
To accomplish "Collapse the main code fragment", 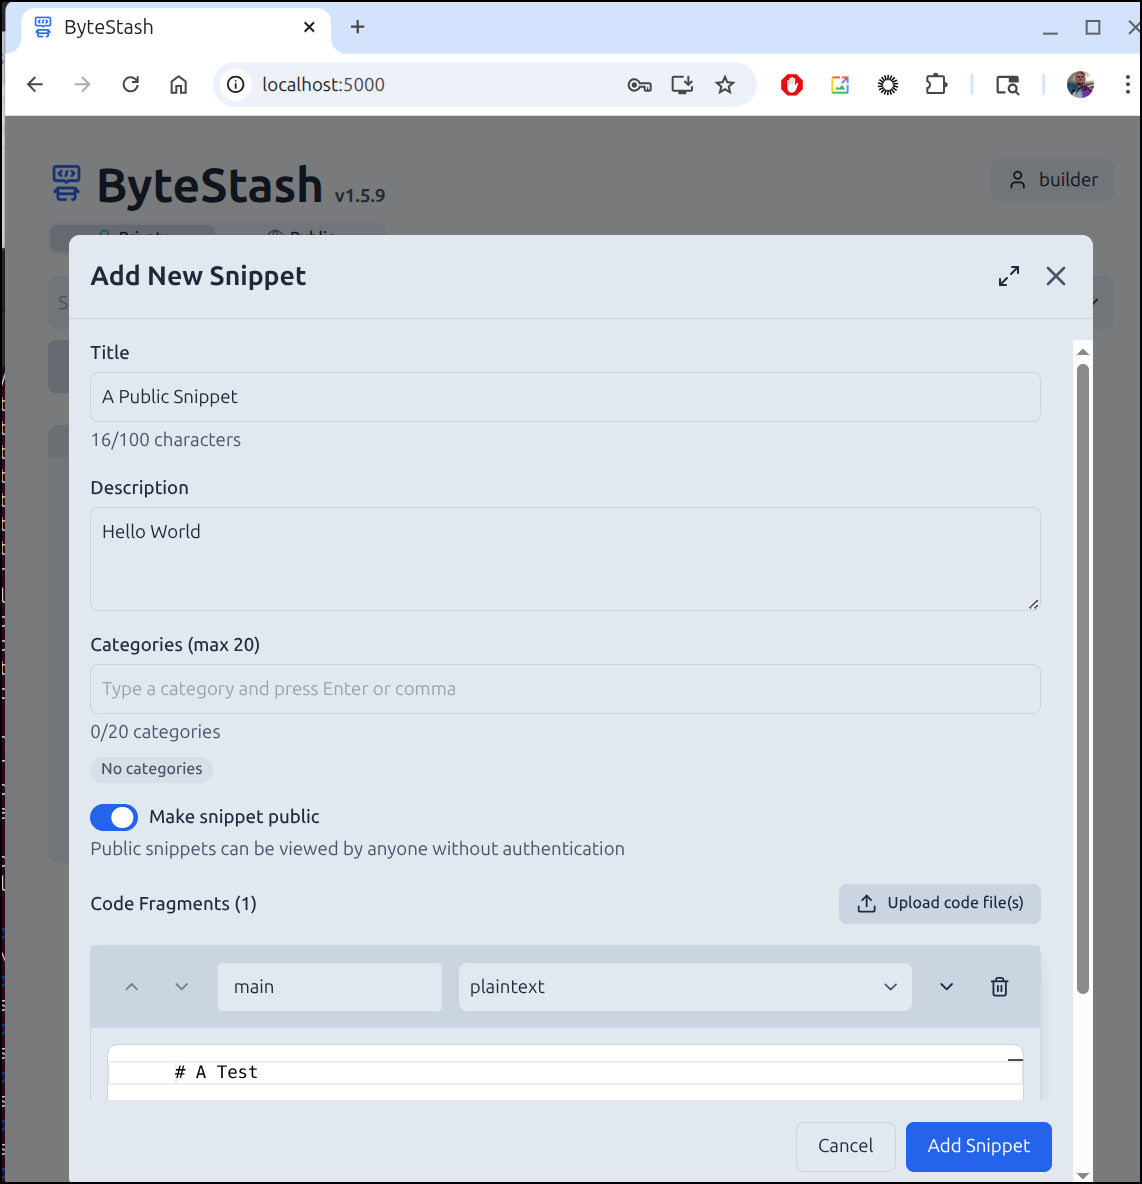I will coord(946,987).
